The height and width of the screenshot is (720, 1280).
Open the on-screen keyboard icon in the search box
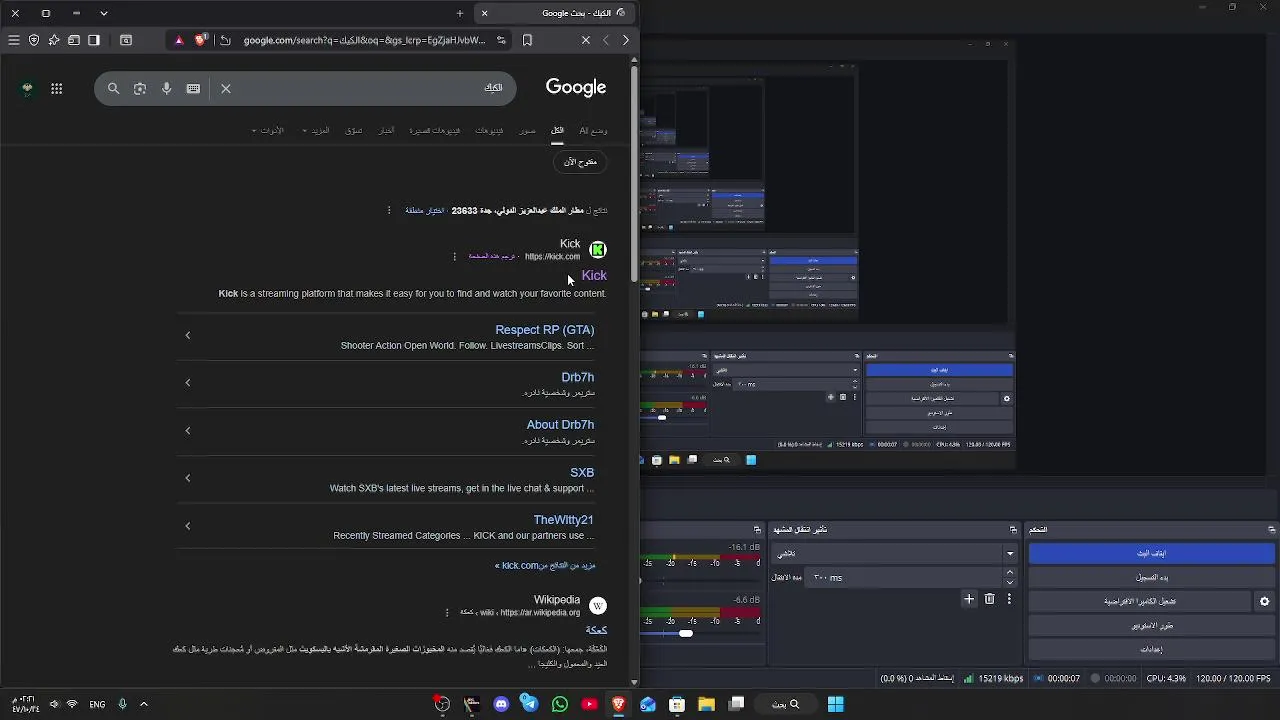pos(193,88)
